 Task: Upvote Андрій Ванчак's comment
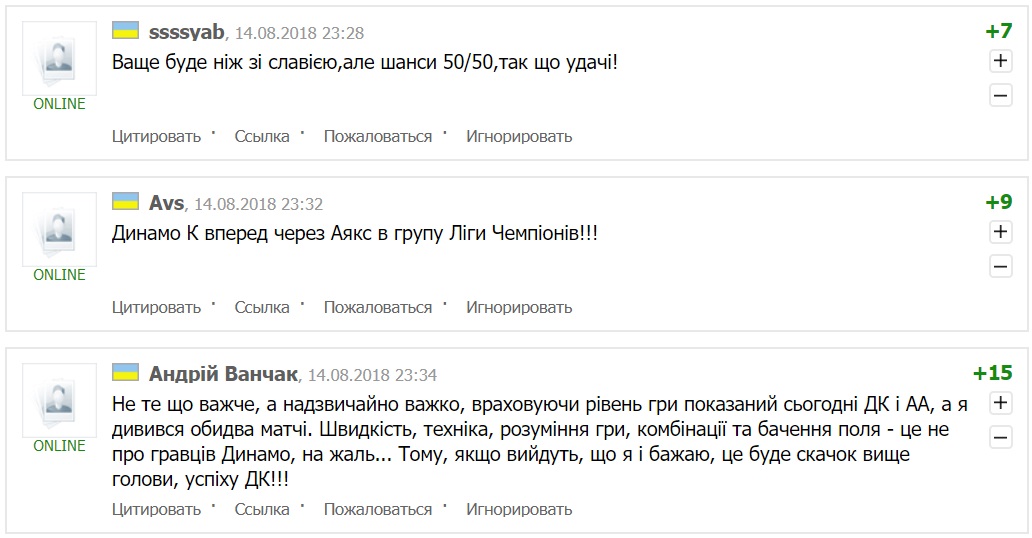coord(1000,403)
